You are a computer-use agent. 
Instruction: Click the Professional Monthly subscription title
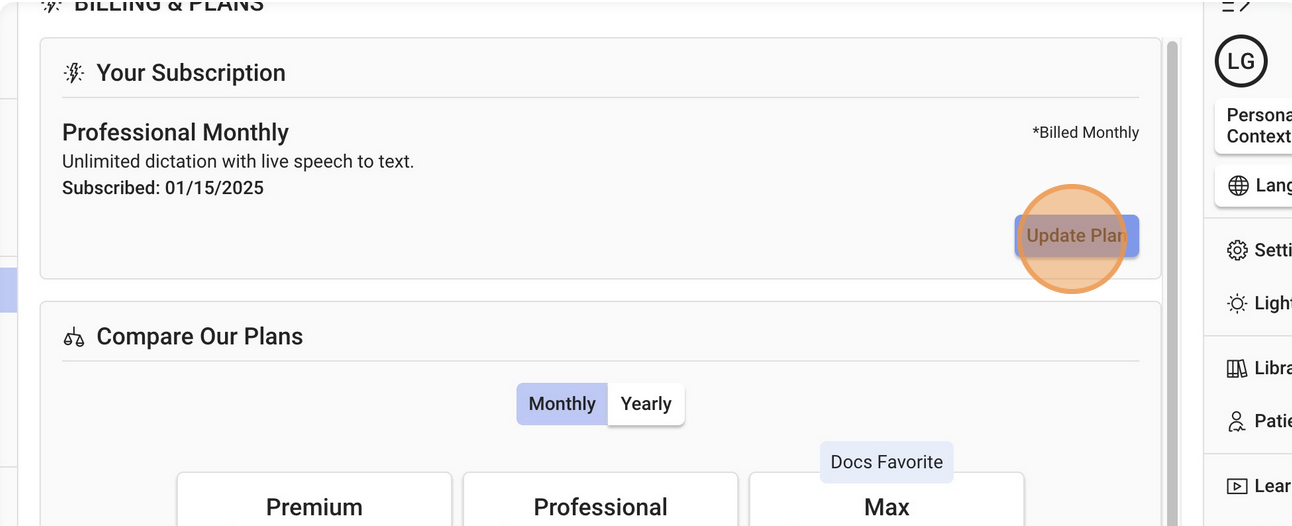pos(175,133)
